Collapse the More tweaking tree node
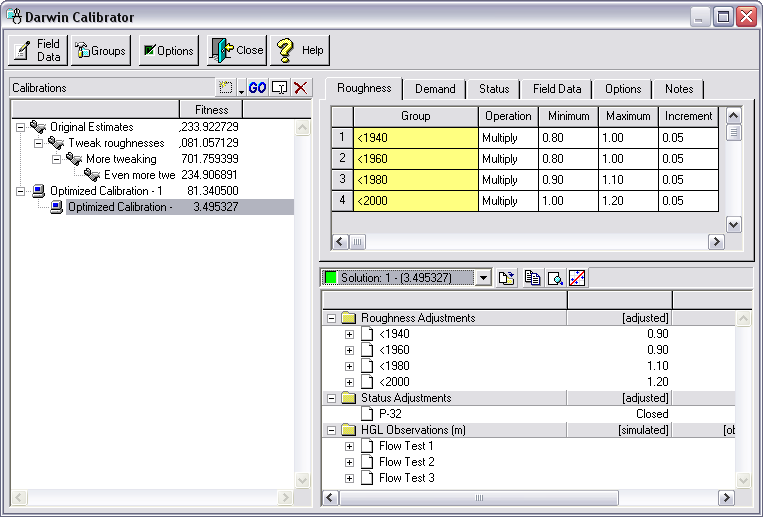 click(x=56, y=159)
